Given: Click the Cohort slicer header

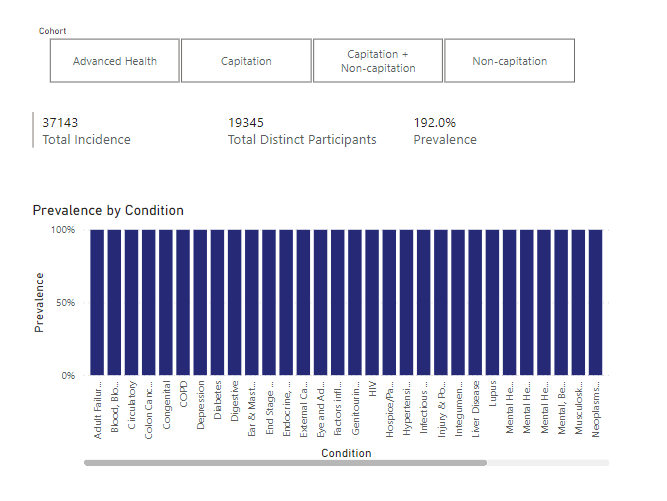Looking at the screenshot, I should click(x=52, y=31).
